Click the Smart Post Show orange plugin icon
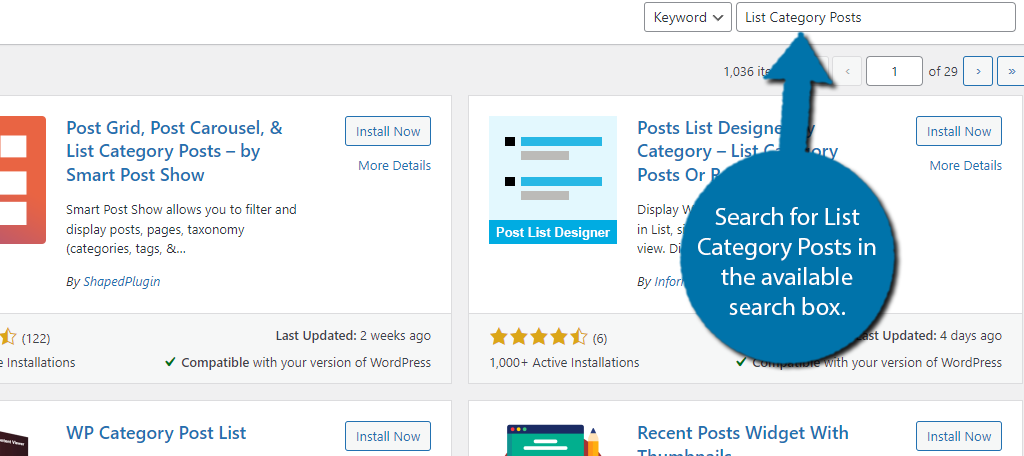The image size is (1024, 456). coord(22,180)
